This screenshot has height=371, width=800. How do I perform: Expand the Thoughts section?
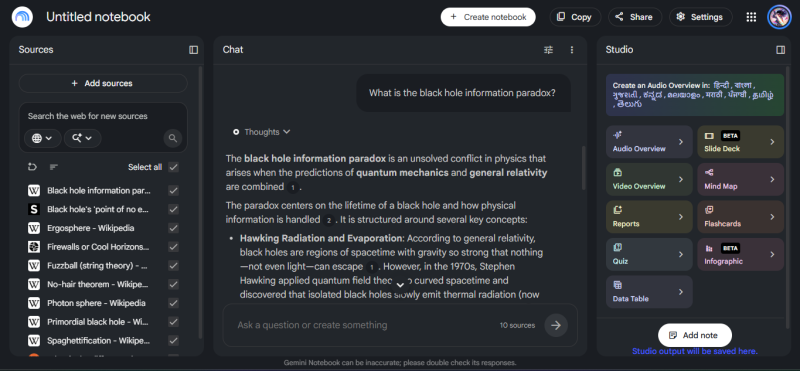[261, 132]
